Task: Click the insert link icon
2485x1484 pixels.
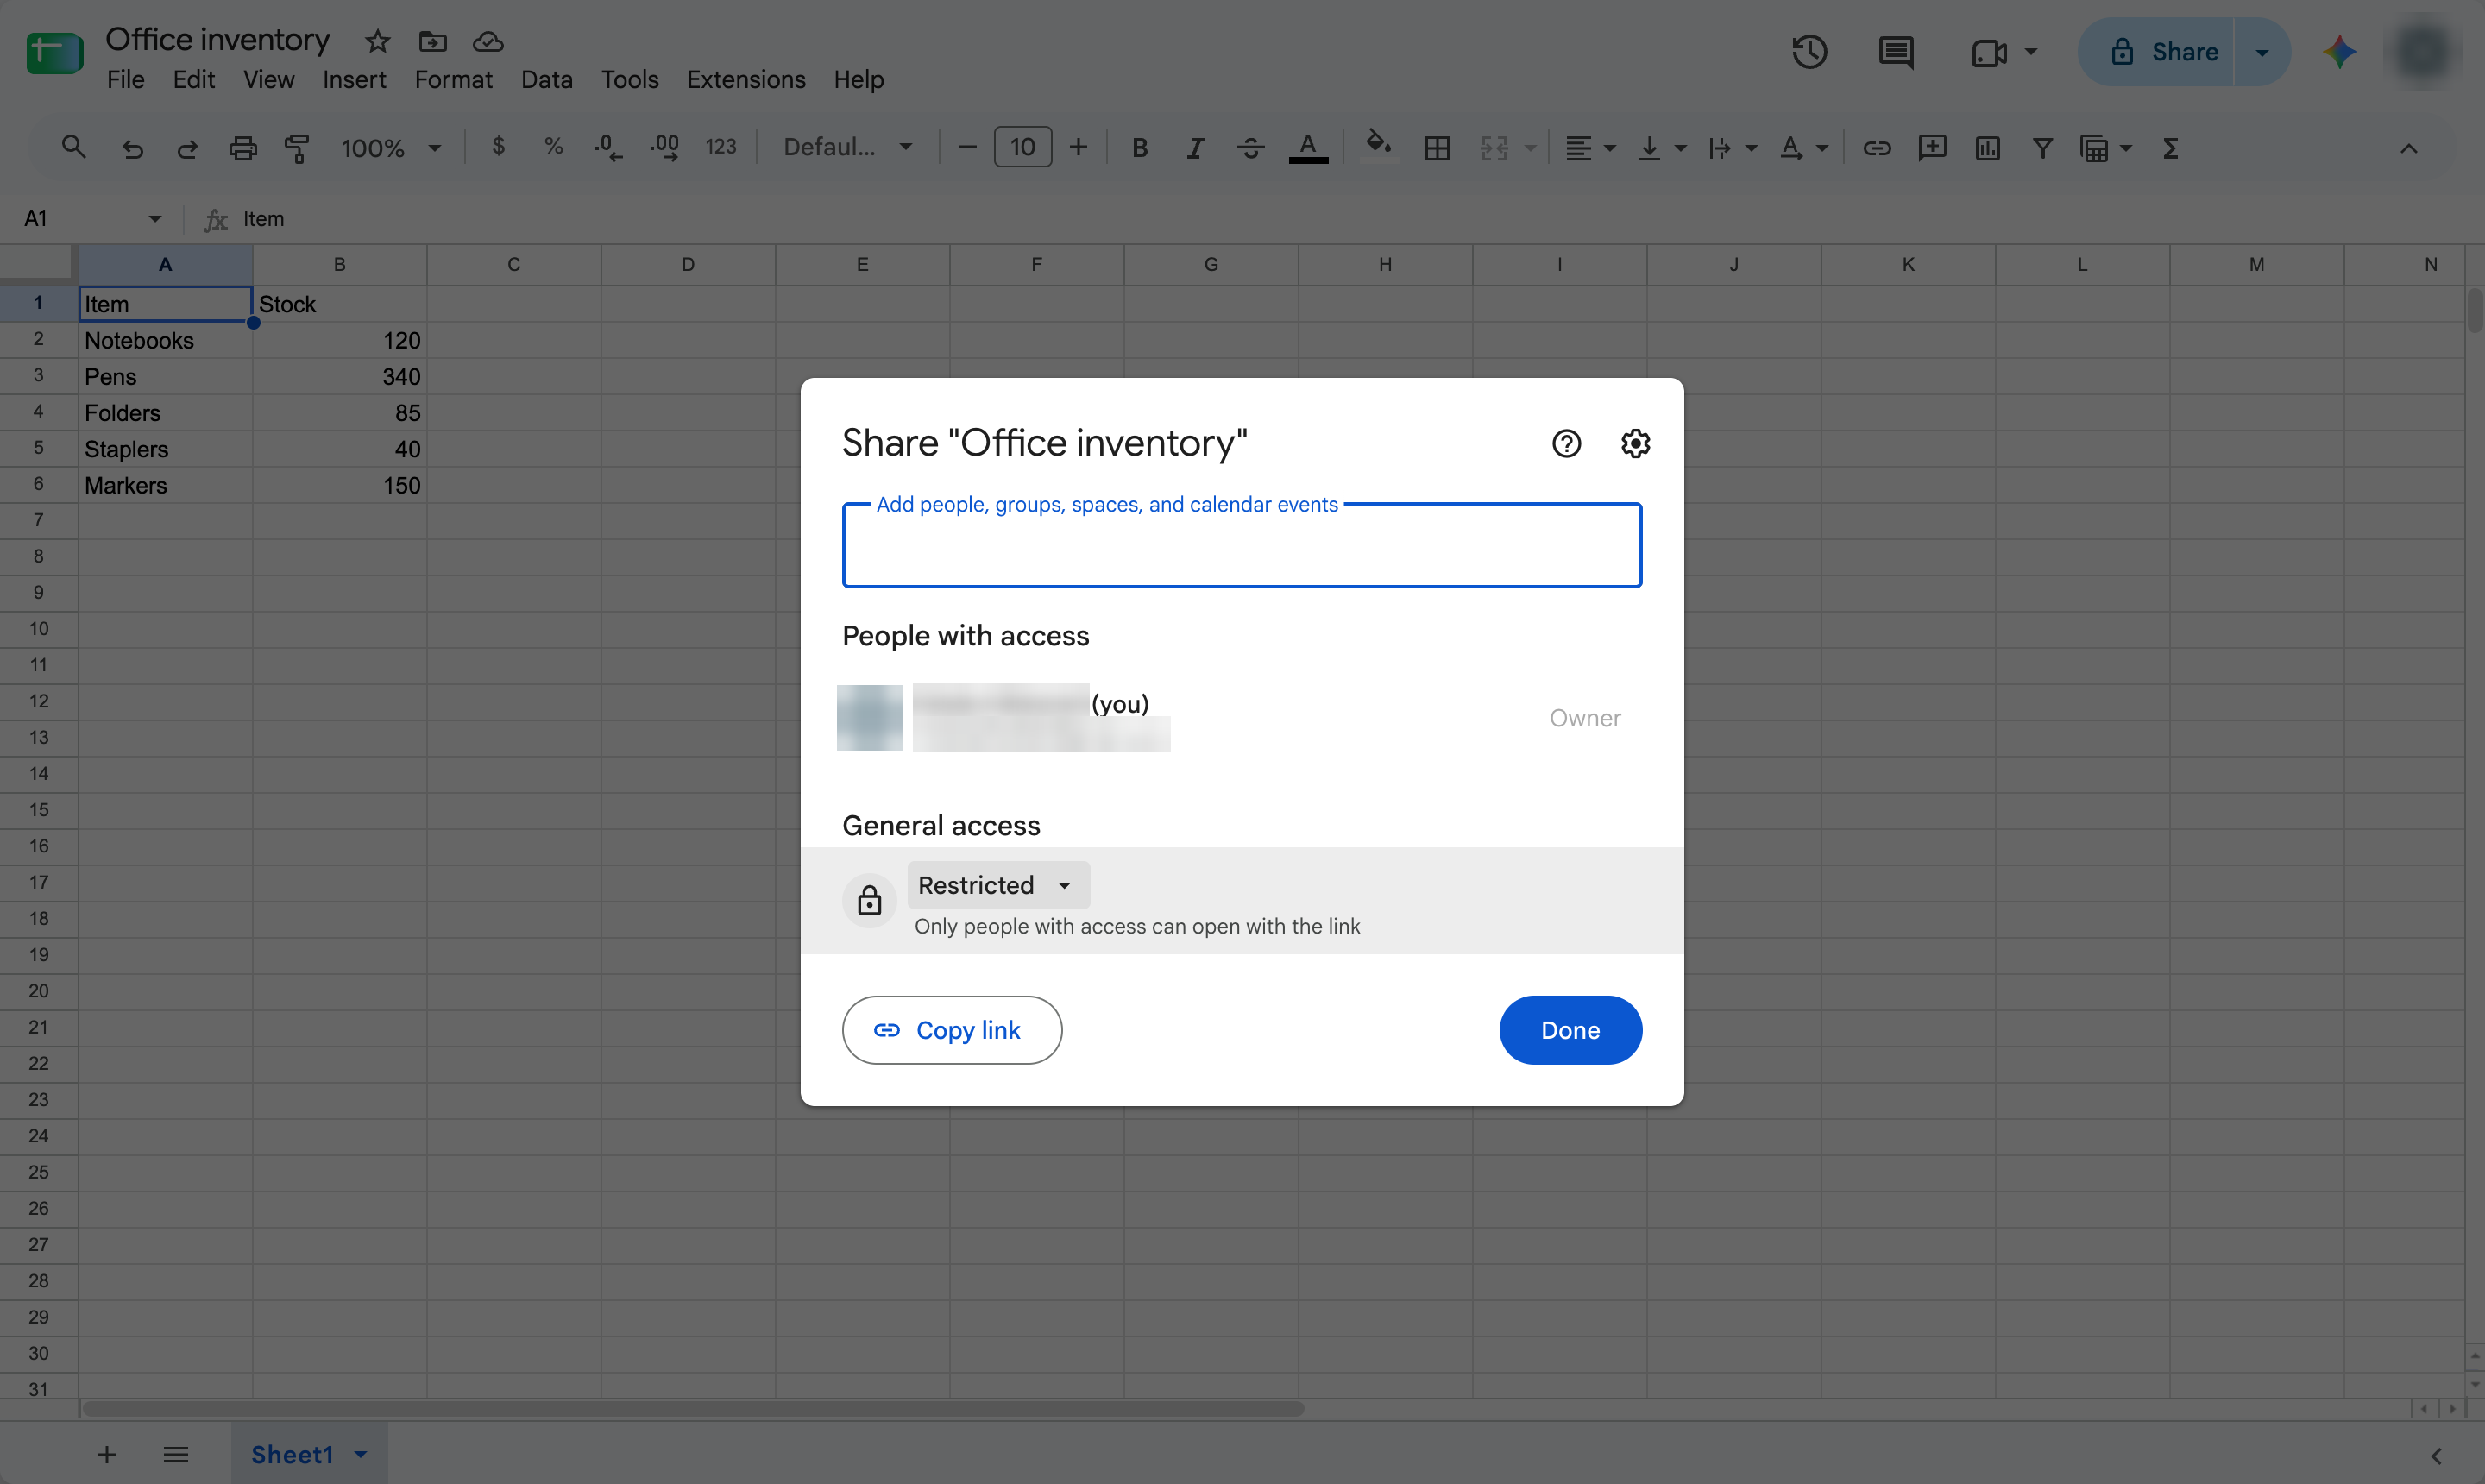Action: coord(1877,148)
